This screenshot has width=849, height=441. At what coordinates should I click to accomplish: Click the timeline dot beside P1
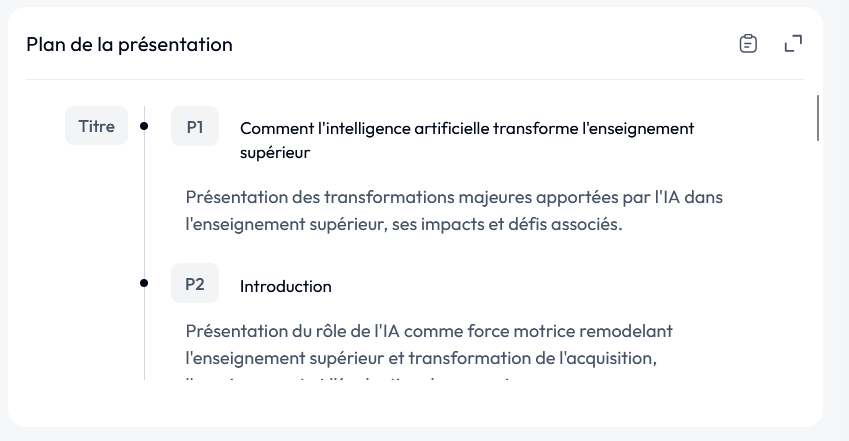tap(144, 126)
